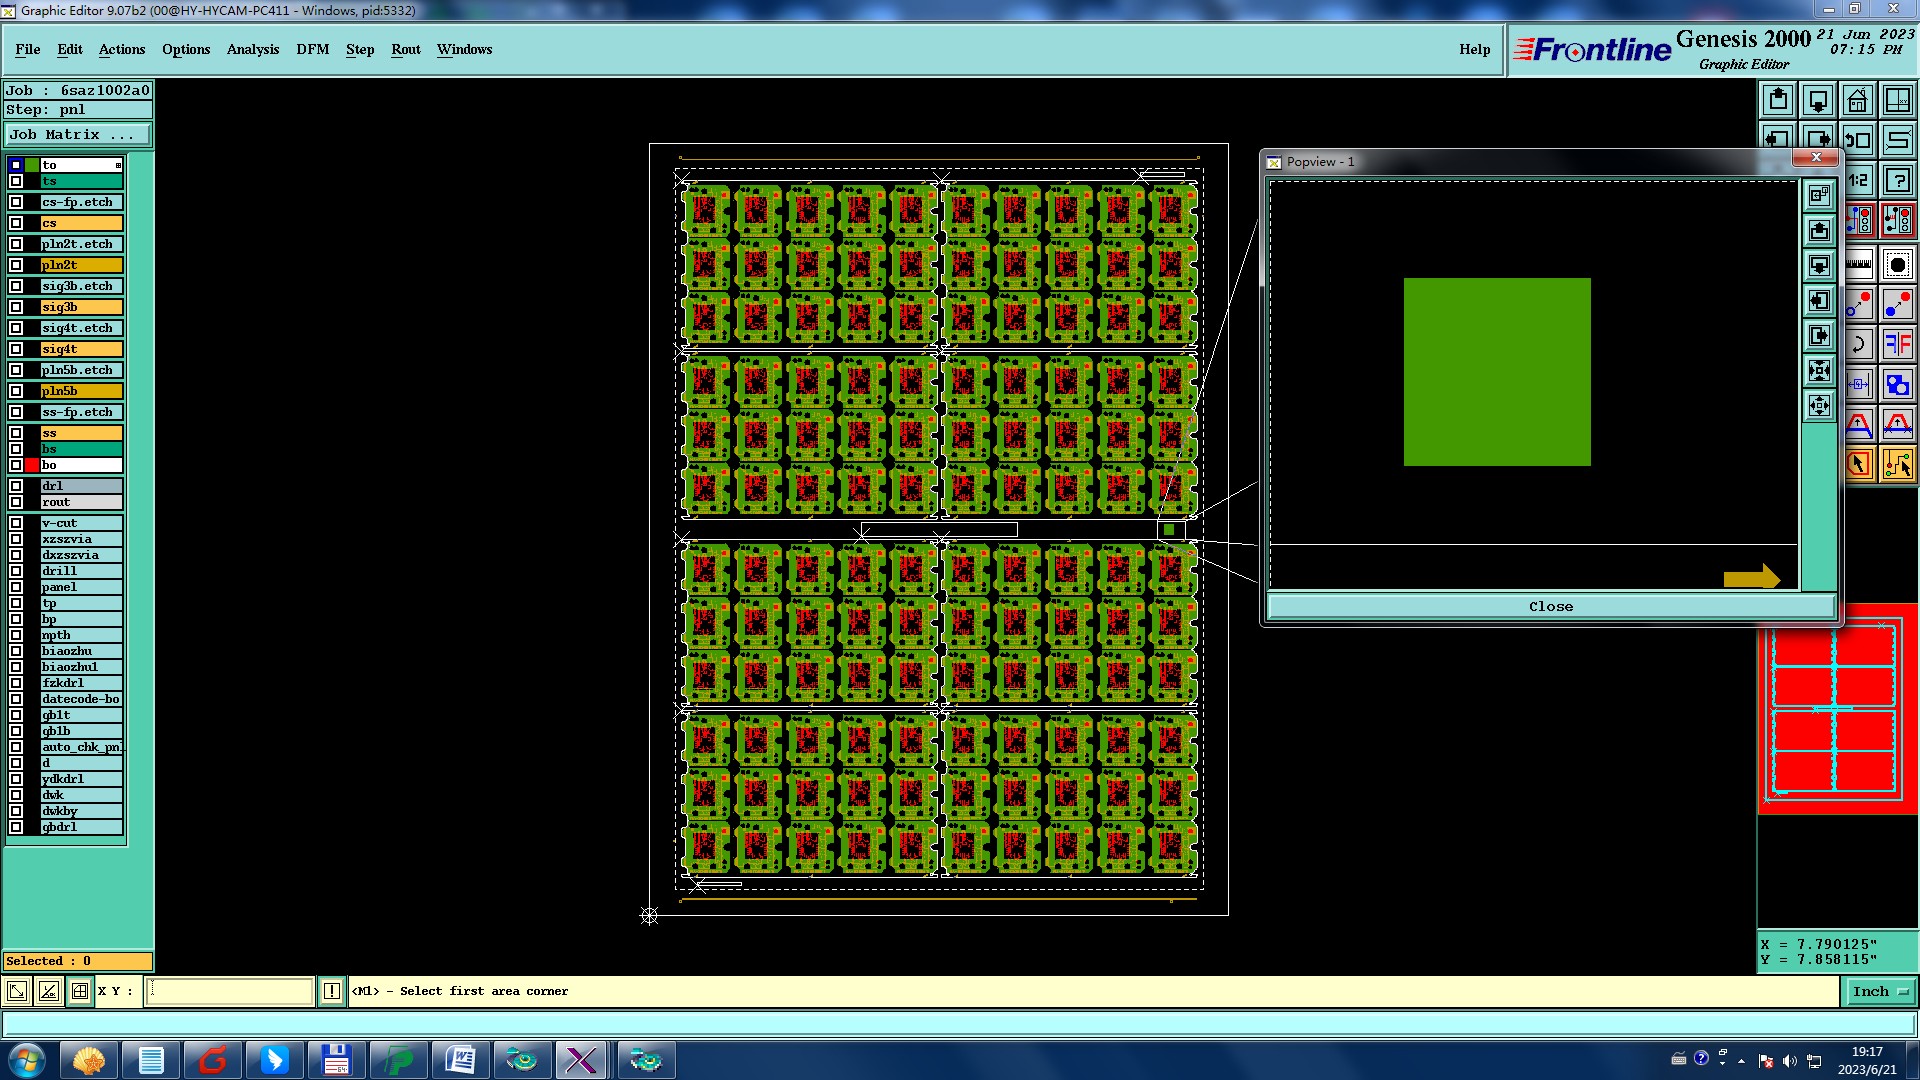
Task: Click the Help button
Action: pyautogui.click(x=1474, y=49)
